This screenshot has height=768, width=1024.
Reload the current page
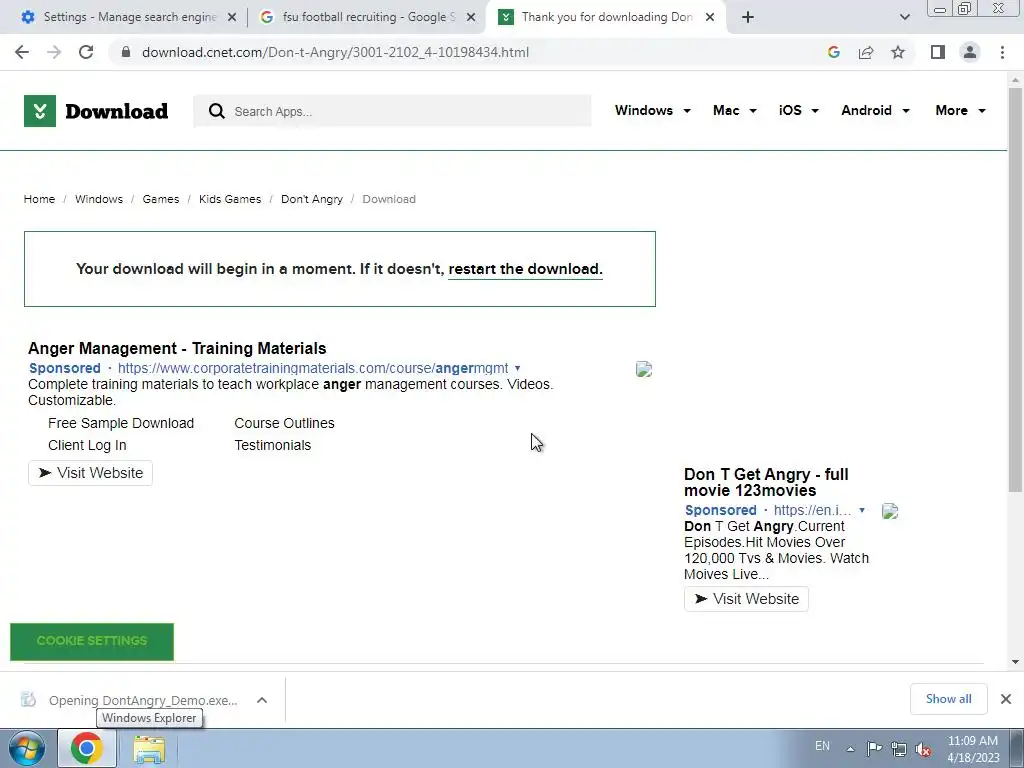click(x=86, y=52)
